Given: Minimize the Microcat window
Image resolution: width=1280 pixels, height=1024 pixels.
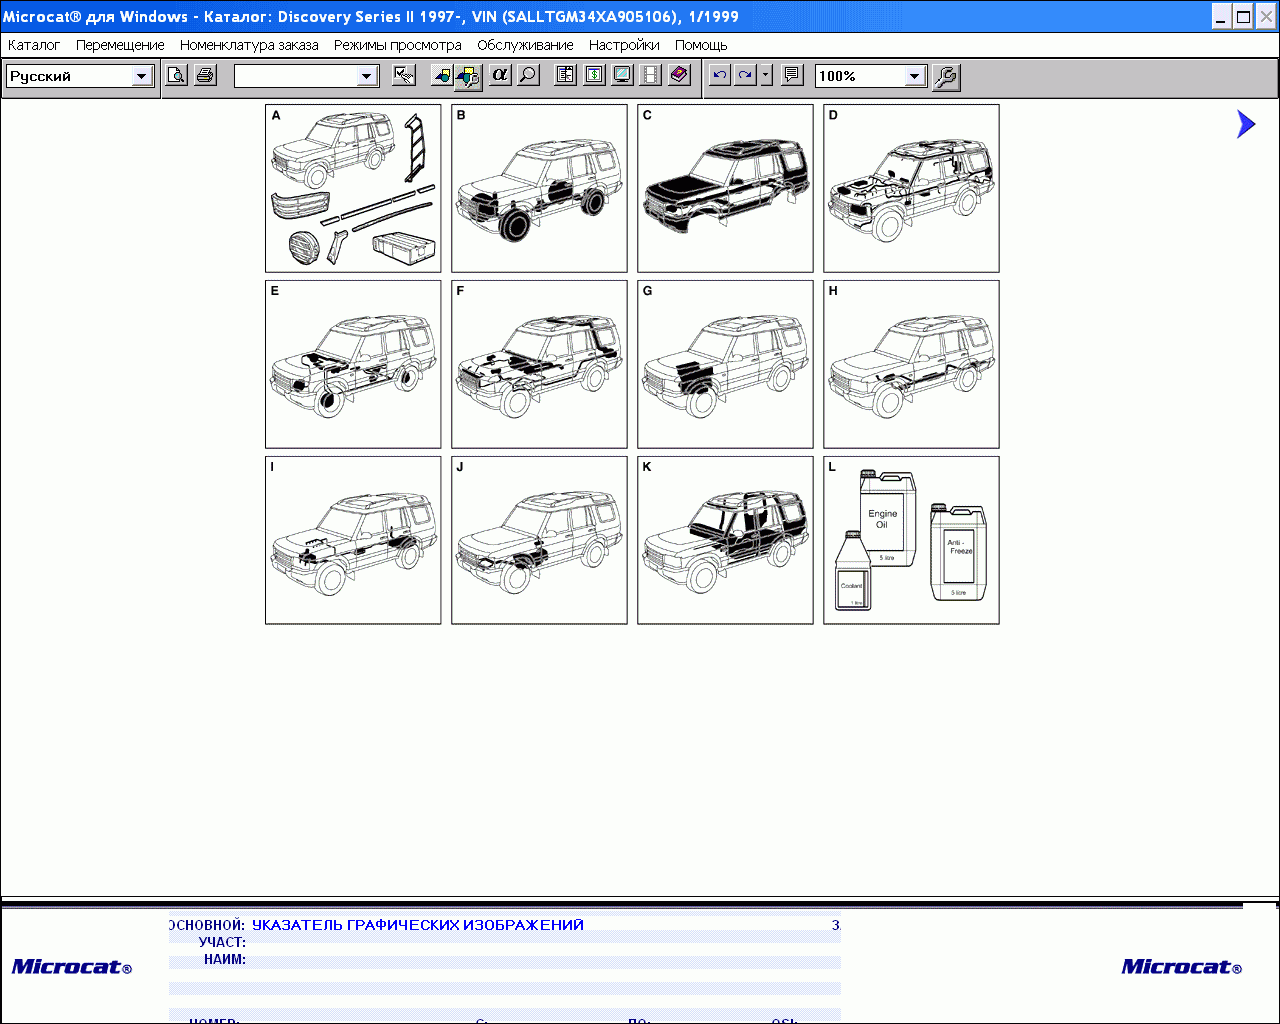Looking at the screenshot, I should (1221, 17).
